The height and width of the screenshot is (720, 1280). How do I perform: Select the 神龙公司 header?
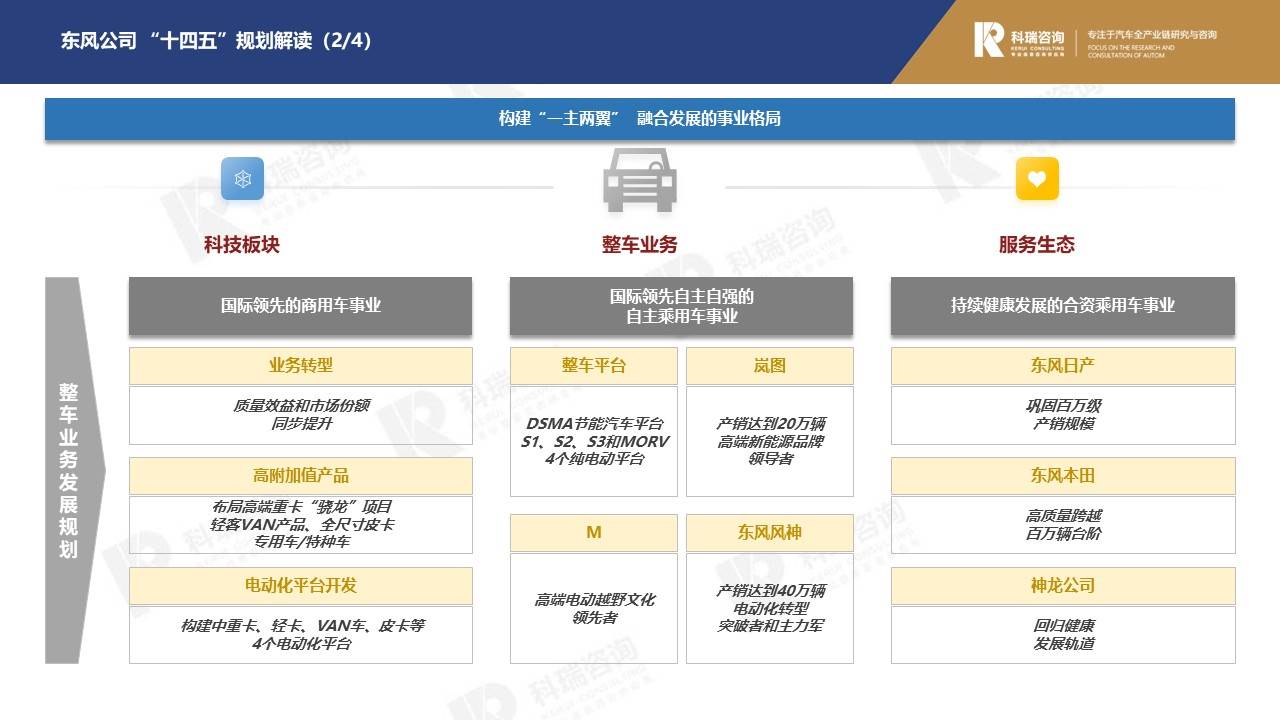tap(1063, 585)
